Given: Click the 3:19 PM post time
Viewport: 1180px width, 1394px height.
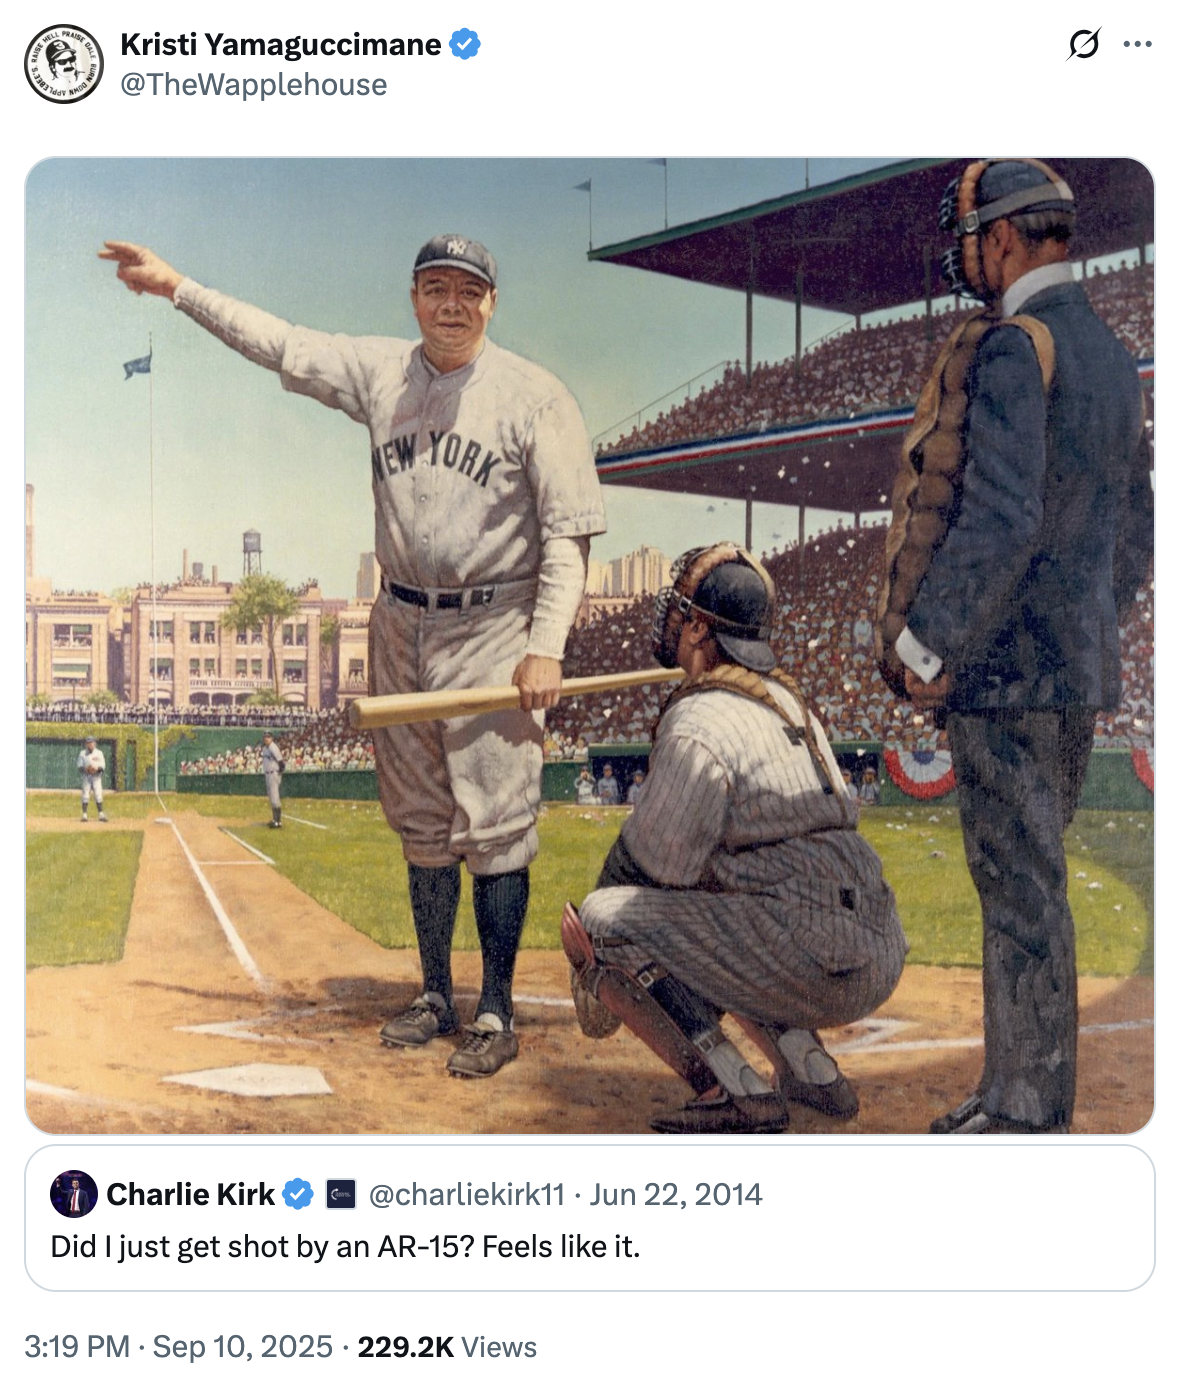Looking at the screenshot, I should click(77, 1347).
